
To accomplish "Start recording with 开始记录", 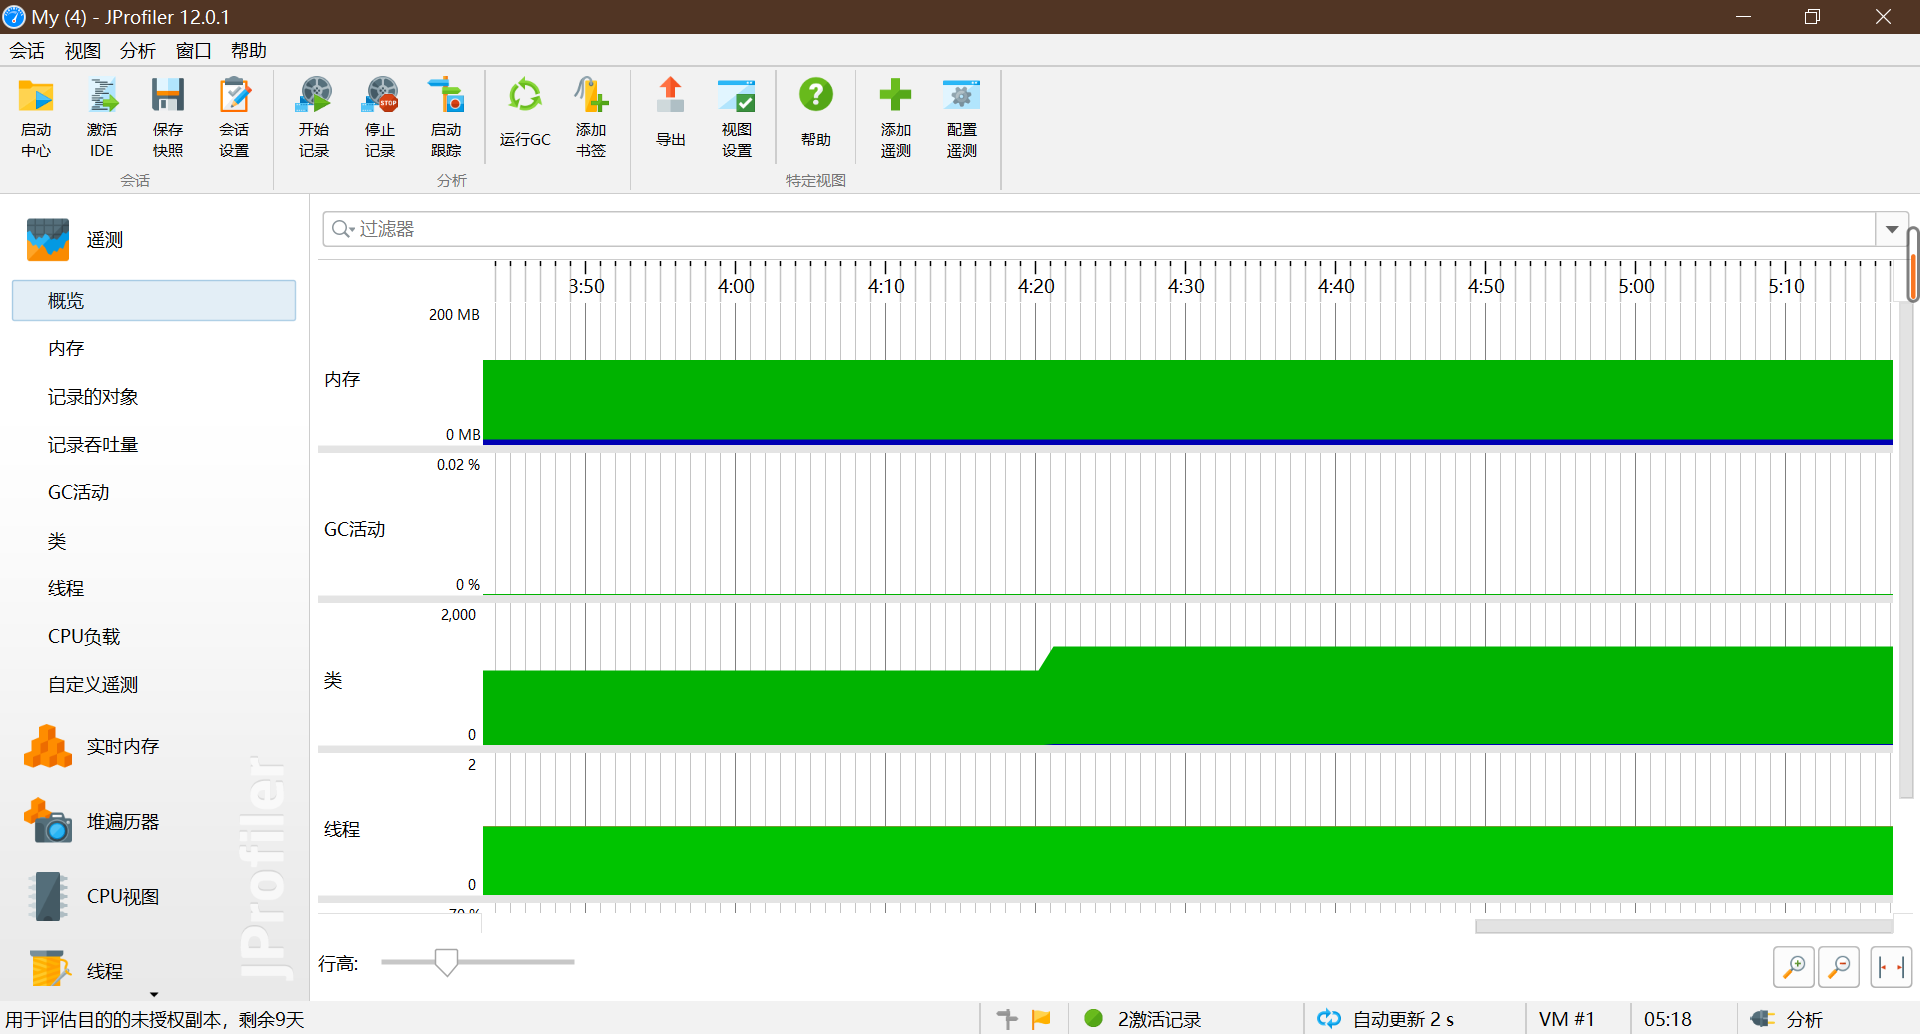I will pyautogui.click(x=314, y=118).
